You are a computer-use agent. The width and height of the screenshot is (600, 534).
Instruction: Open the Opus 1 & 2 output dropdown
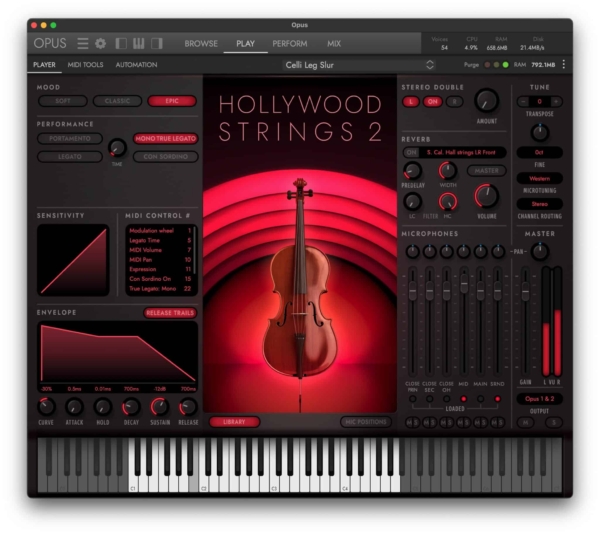click(x=540, y=399)
